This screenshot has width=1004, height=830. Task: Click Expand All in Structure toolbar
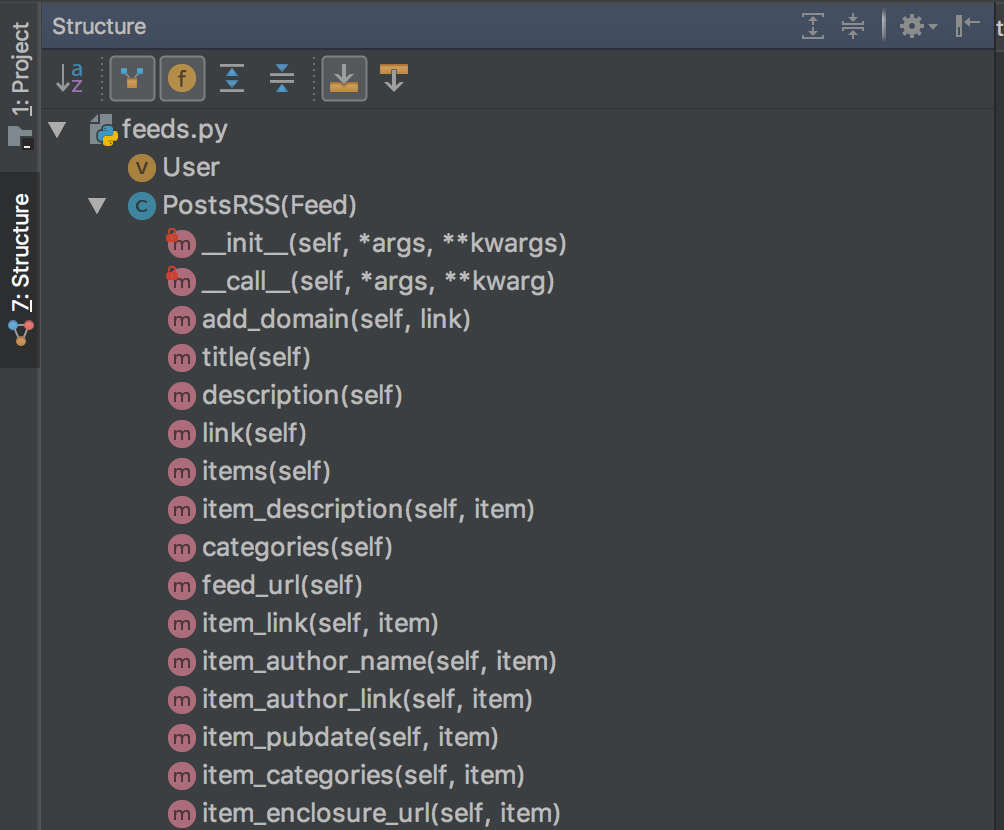(x=232, y=78)
